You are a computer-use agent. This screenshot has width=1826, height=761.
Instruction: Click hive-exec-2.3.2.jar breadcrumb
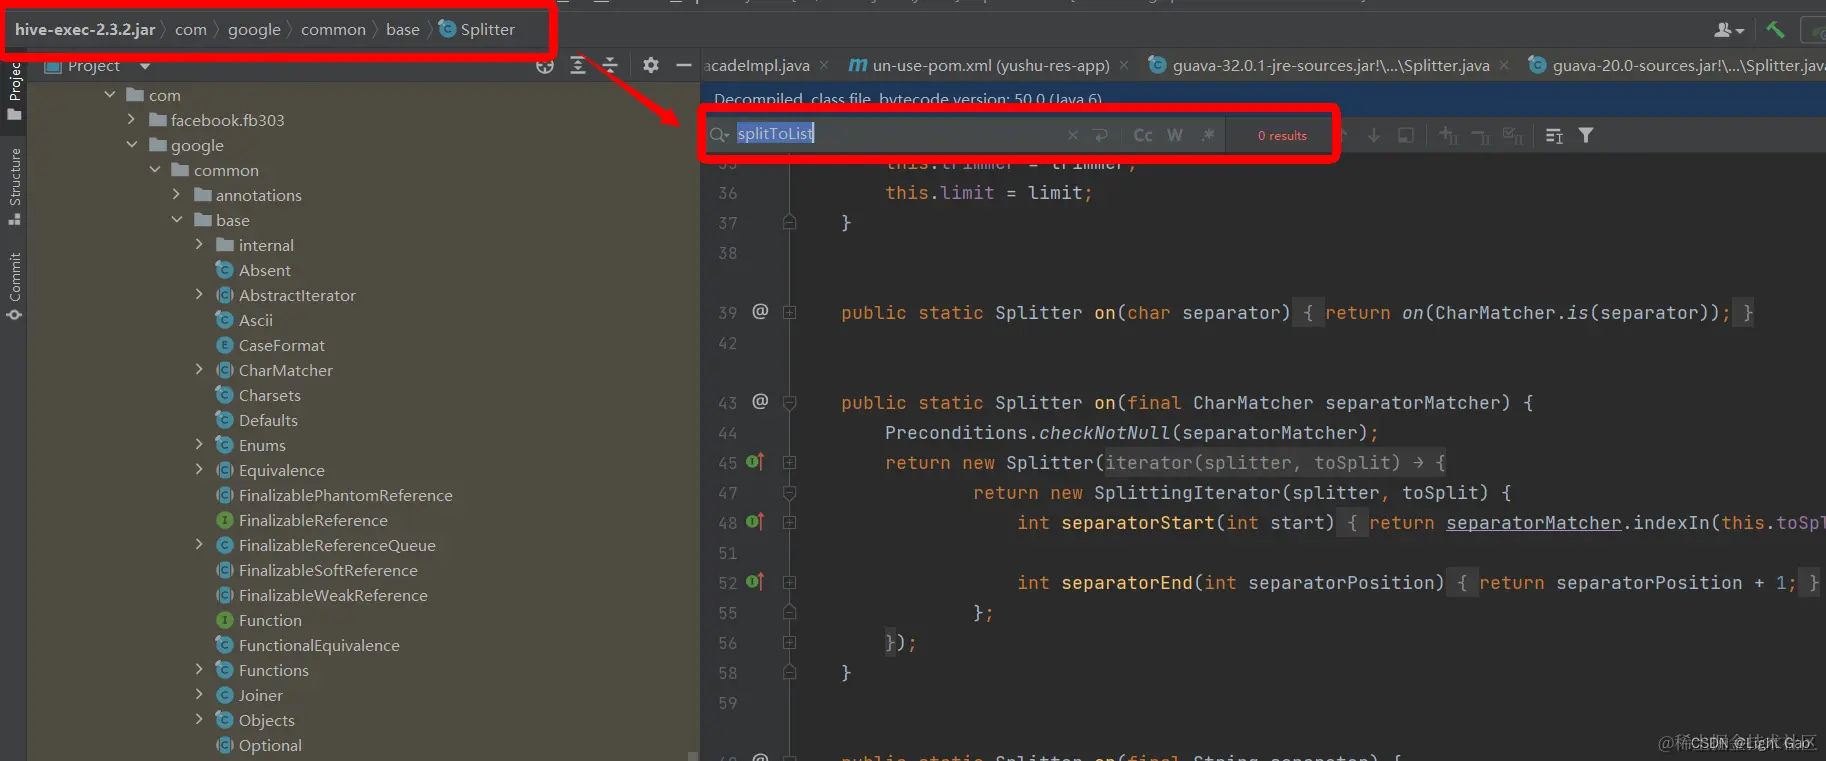click(x=85, y=29)
